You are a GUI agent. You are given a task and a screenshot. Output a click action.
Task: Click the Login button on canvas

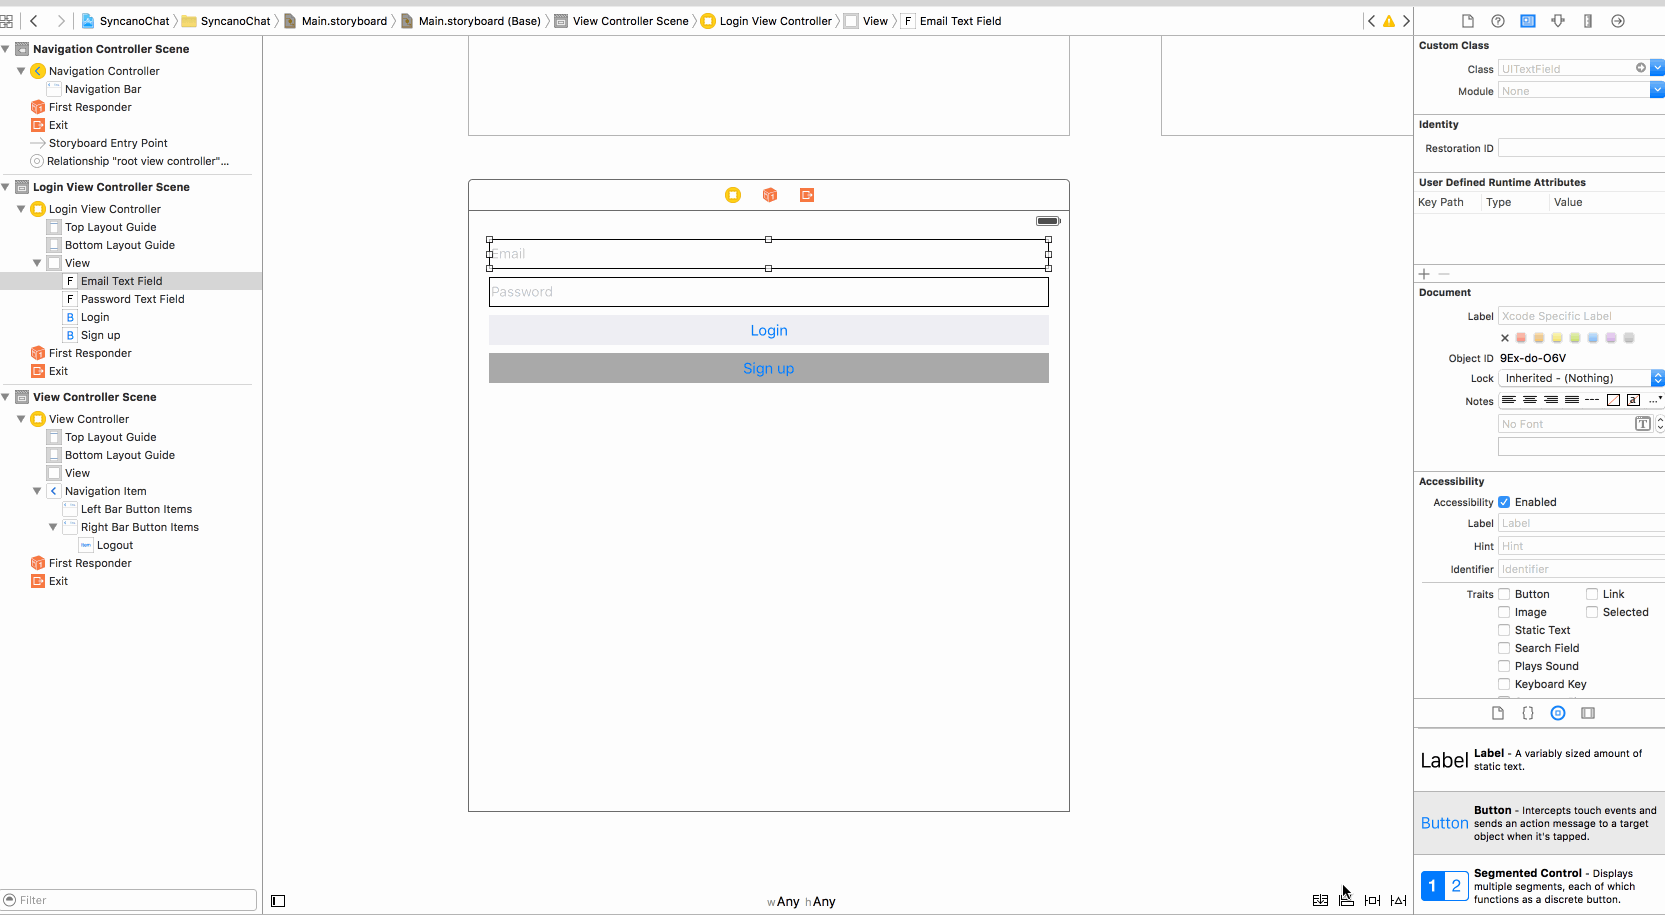coord(769,330)
